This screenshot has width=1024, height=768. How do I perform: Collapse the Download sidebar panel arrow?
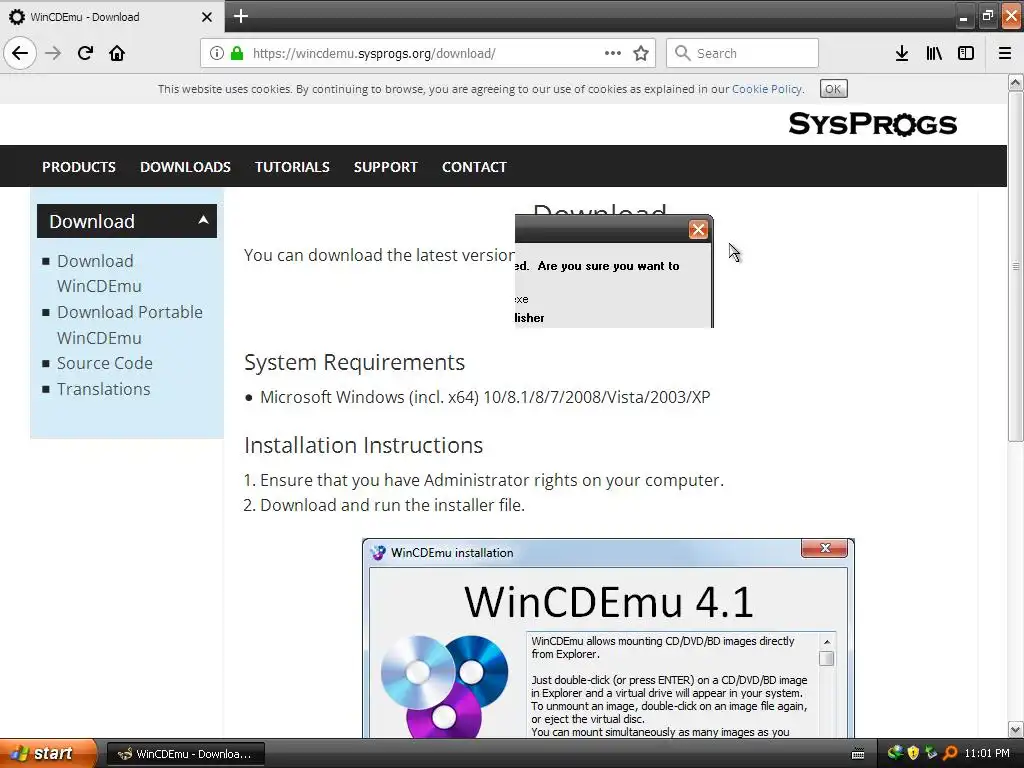(x=203, y=220)
